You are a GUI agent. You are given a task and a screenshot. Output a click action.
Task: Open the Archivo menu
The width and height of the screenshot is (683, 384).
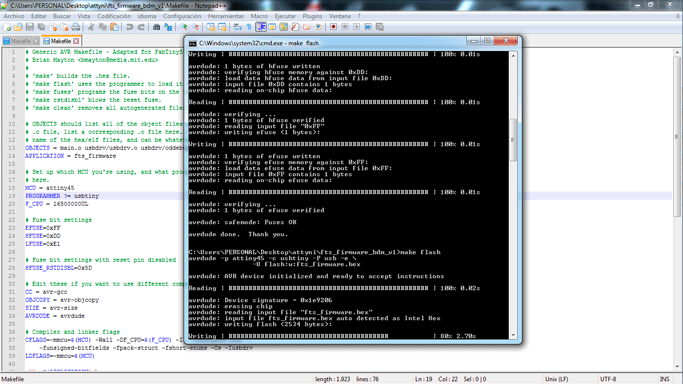(x=14, y=16)
